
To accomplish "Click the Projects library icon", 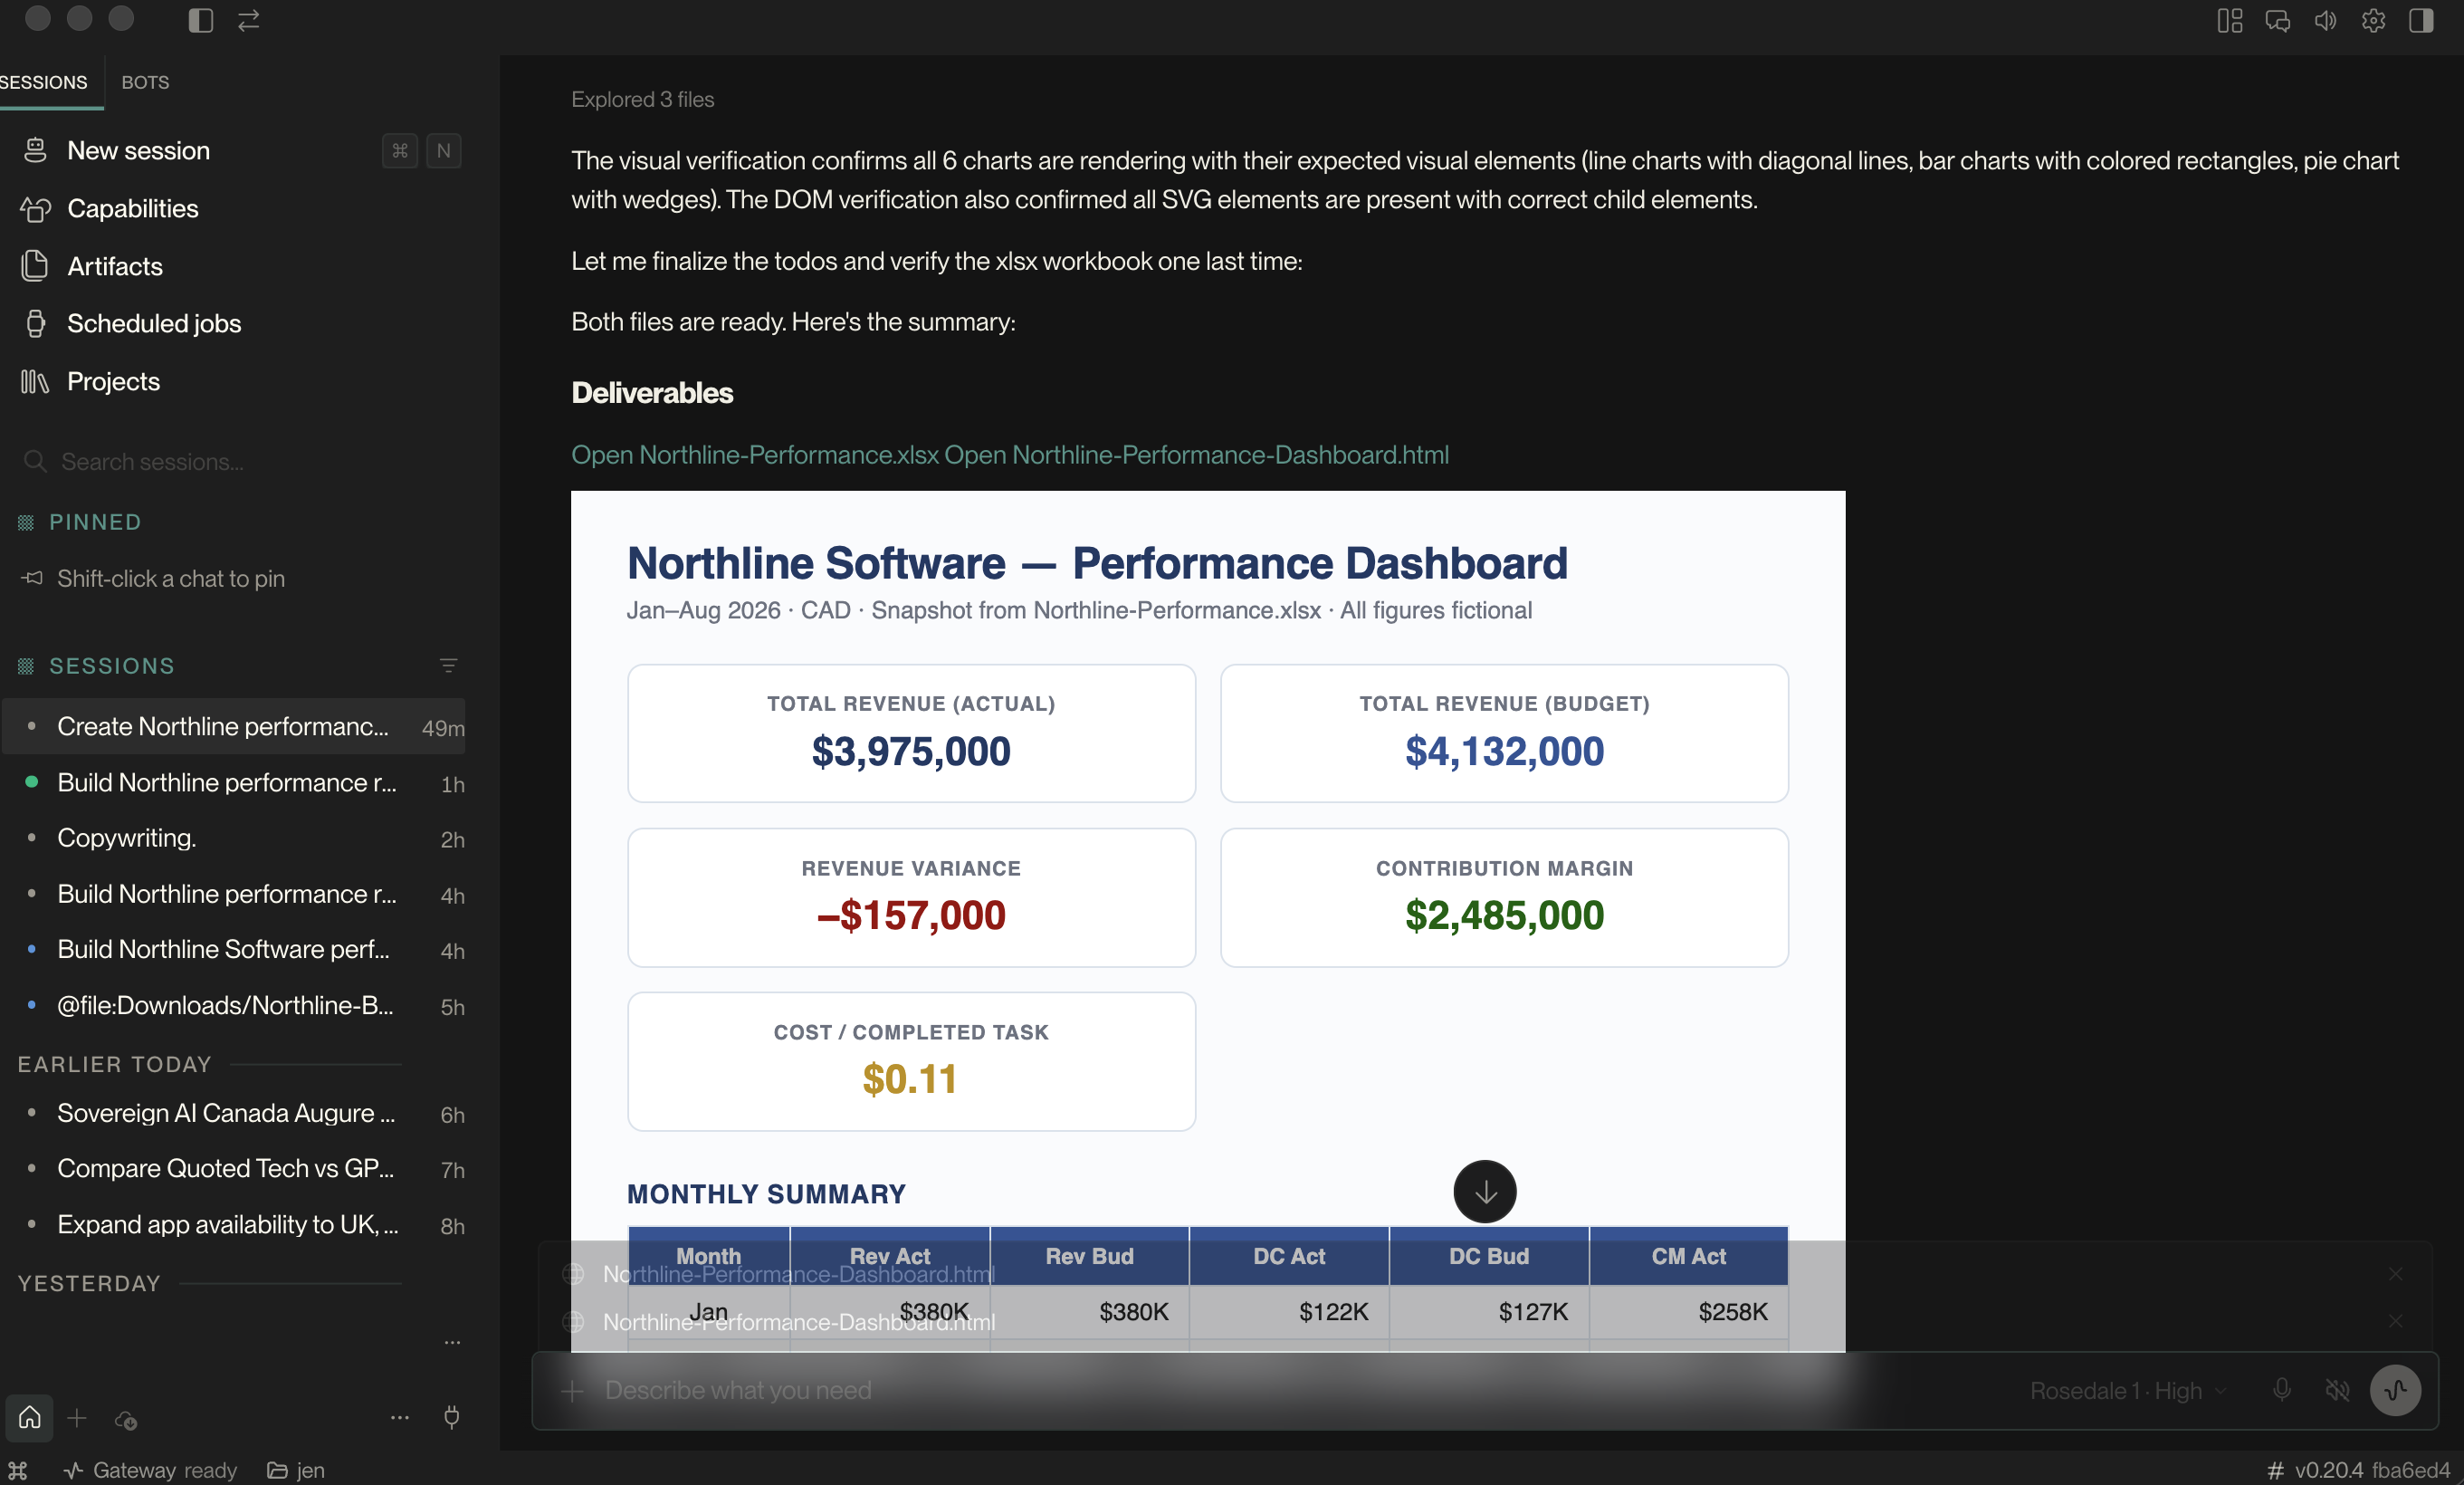I will click(35, 381).
